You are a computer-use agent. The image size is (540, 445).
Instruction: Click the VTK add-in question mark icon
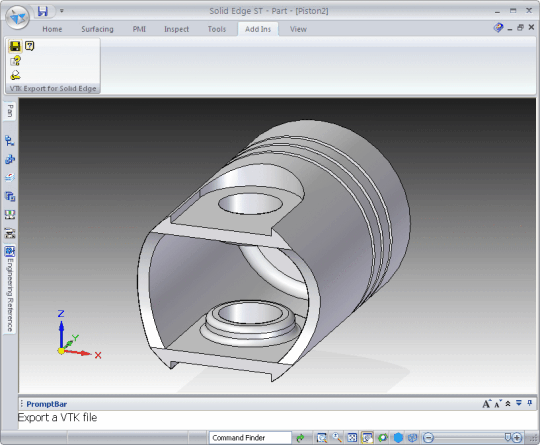coord(30,46)
